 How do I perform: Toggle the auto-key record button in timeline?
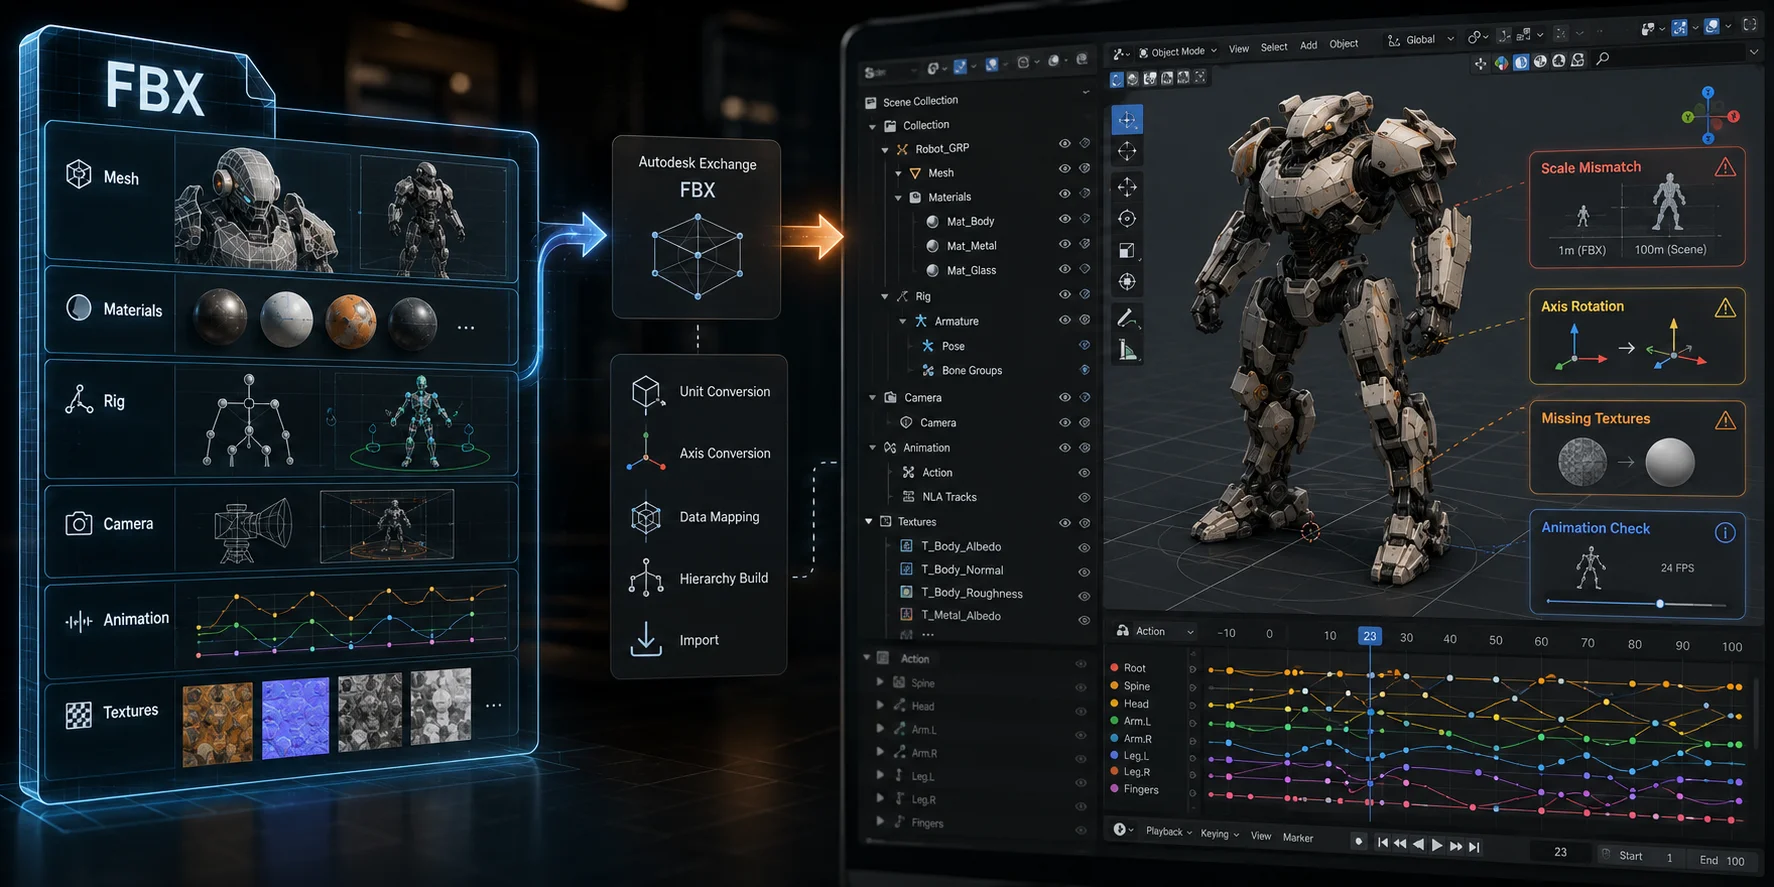point(1358,841)
